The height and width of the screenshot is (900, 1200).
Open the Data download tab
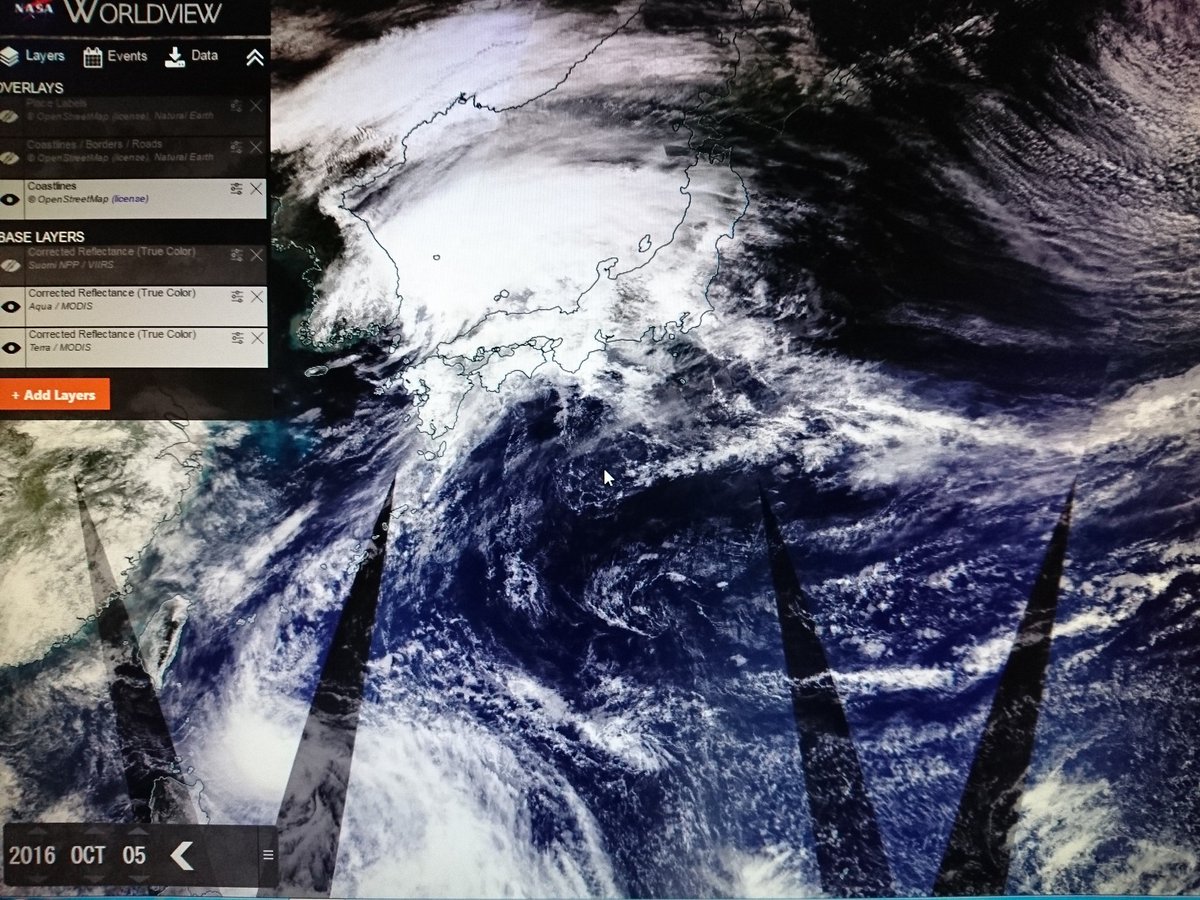point(191,56)
